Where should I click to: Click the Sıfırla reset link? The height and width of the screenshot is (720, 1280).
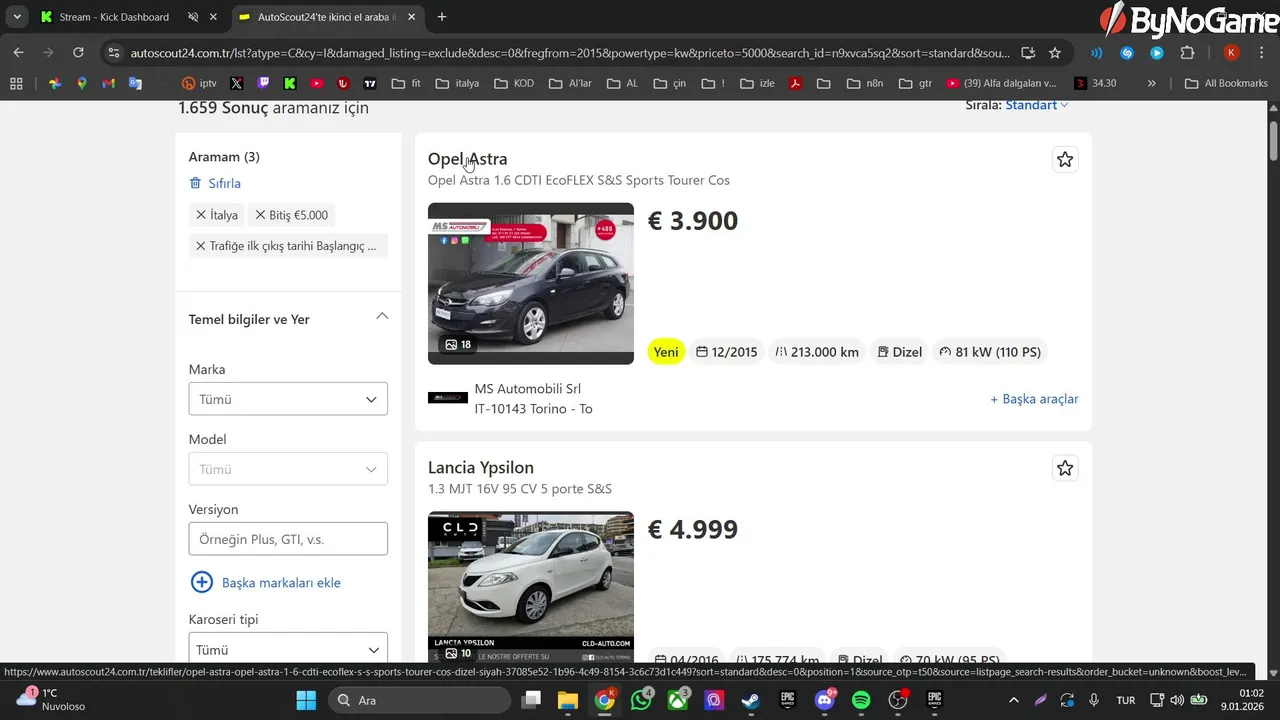point(224,183)
